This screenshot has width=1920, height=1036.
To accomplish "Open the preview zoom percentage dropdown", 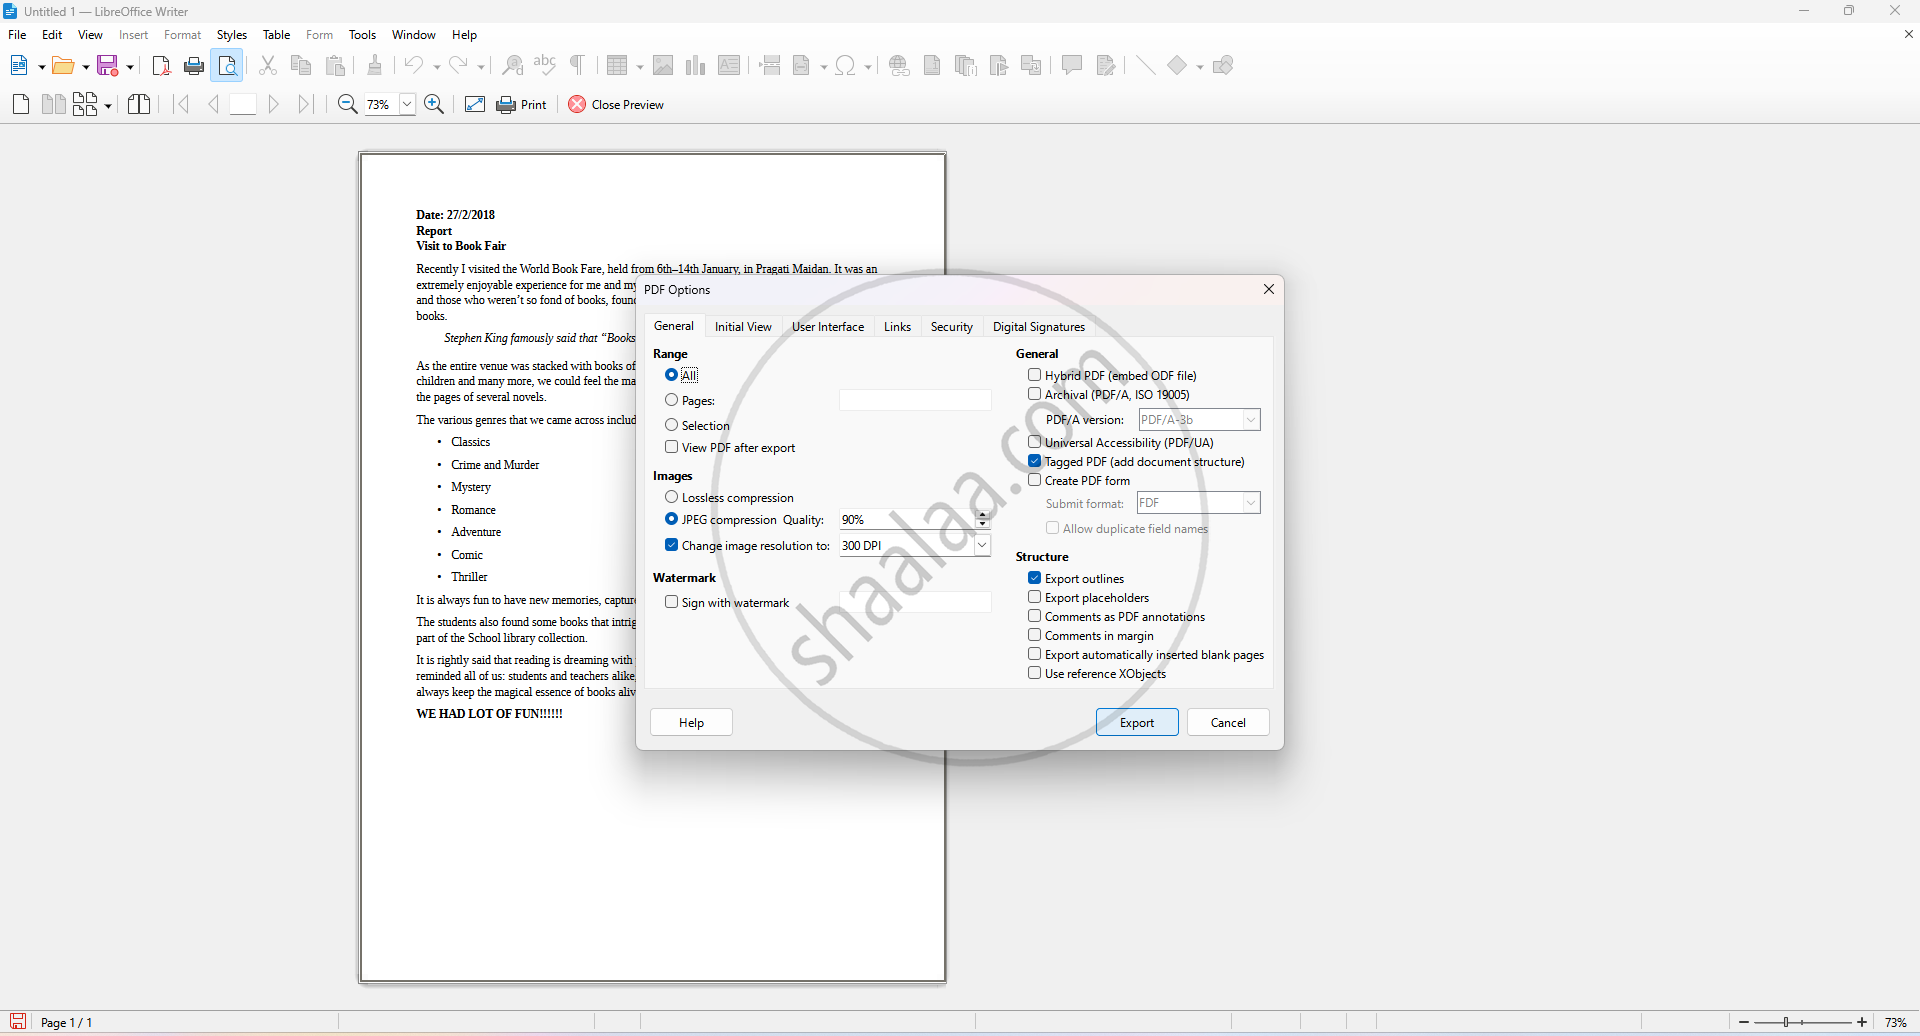I will [407, 105].
